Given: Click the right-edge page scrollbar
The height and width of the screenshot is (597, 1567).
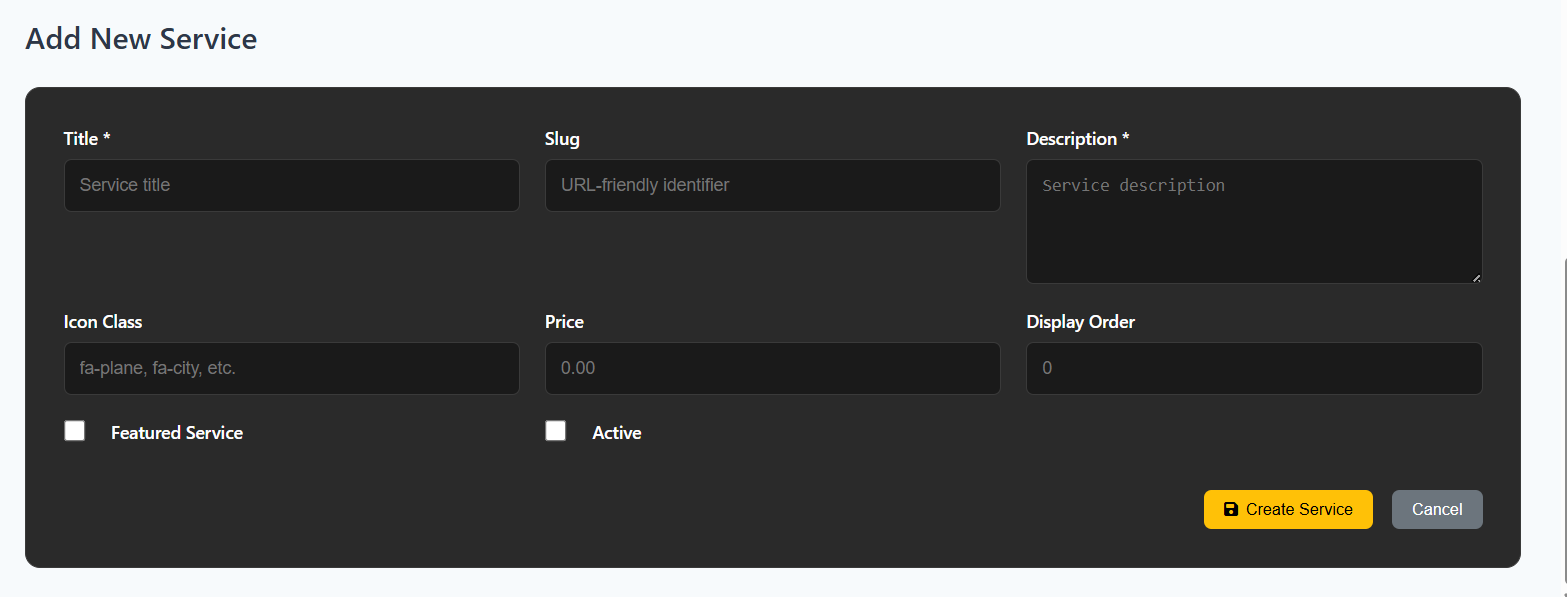Looking at the screenshot, I should click(x=1561, y=350).
